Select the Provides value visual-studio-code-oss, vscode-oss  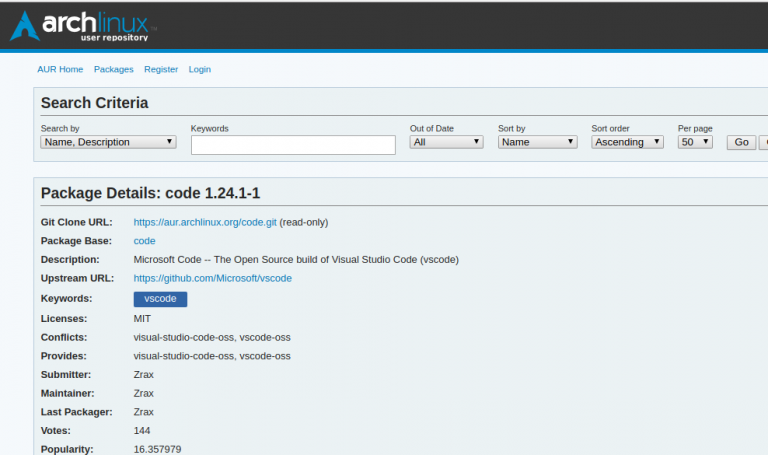click(212, 356)
